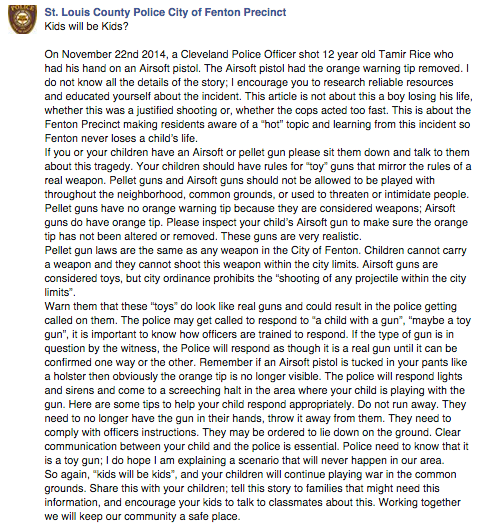Viewport: 479px width, 527px height.
Task: Click the word 'neighborhood' in the text
Action: pos(150,195)
